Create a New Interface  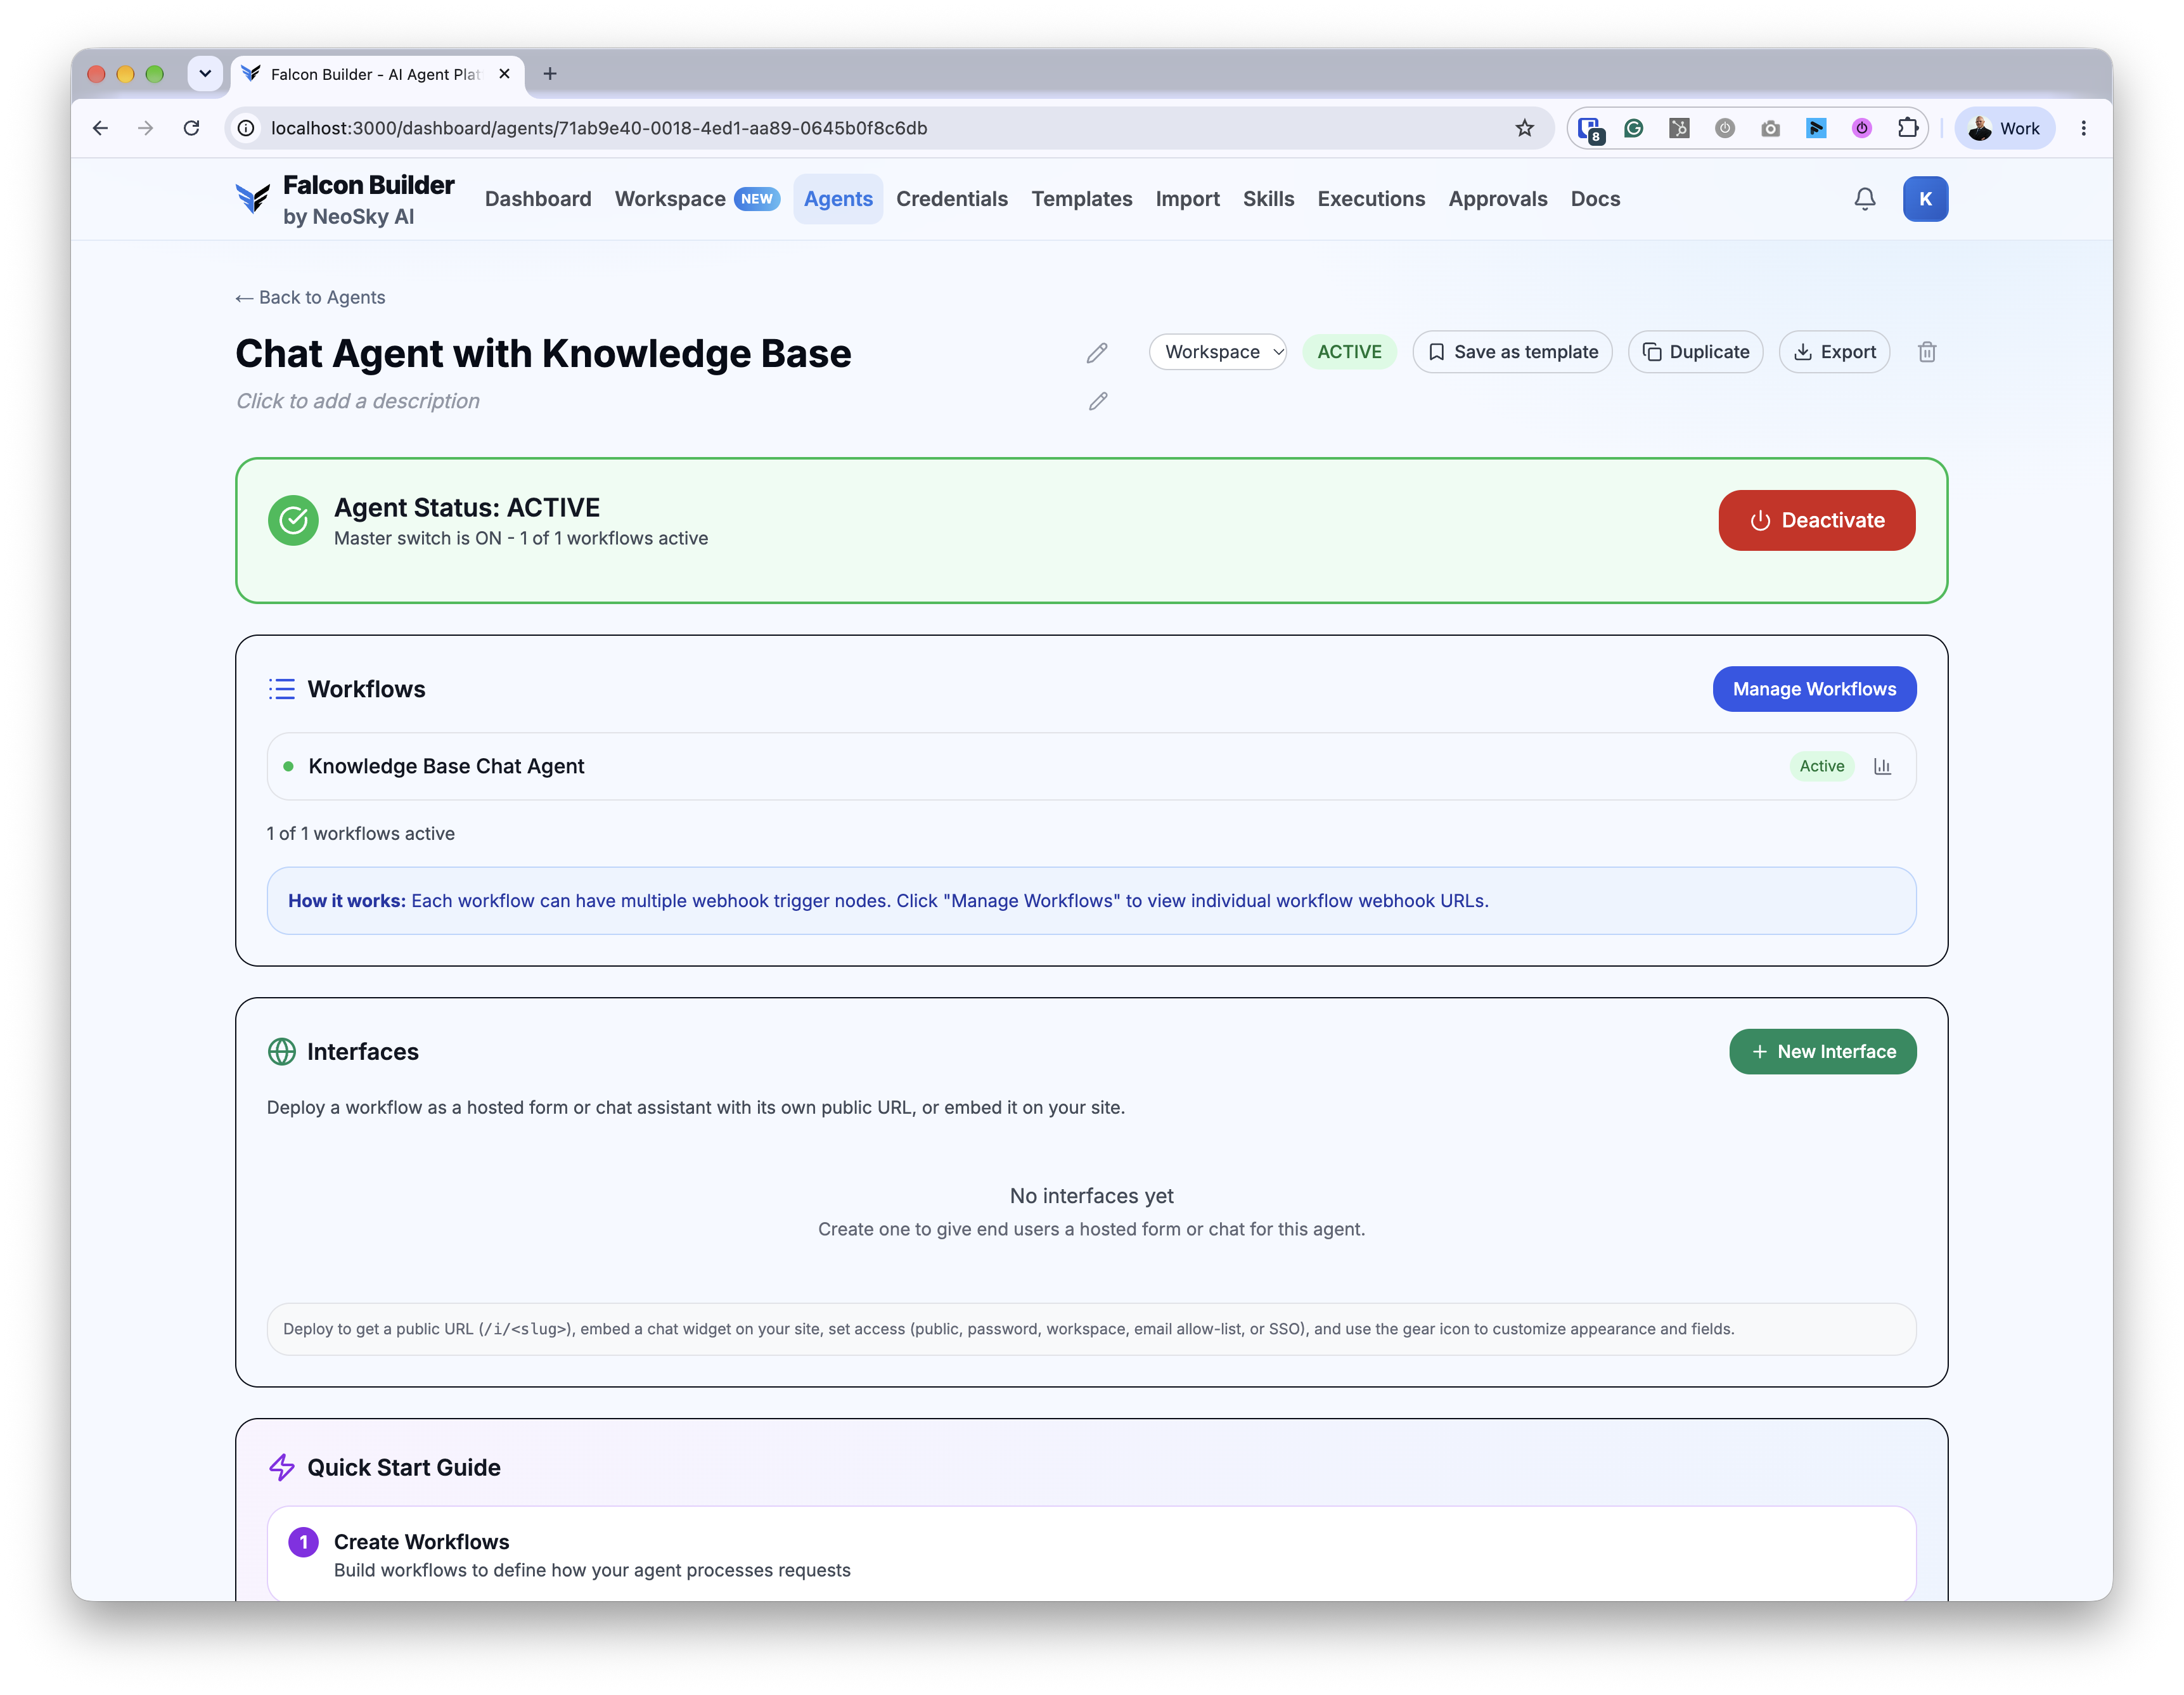tap(1822, 1052)
